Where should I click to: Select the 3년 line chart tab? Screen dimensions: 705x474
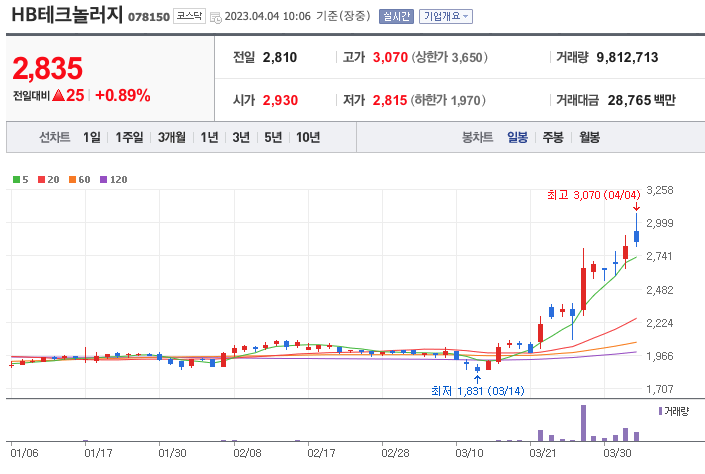point(241,137)
